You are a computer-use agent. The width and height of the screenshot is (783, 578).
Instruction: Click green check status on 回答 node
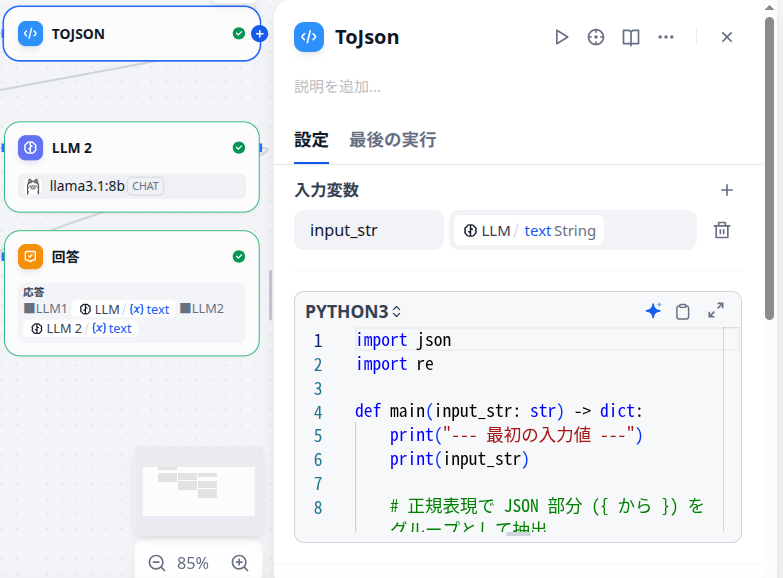pyautogui.click(x=239, y=257)
